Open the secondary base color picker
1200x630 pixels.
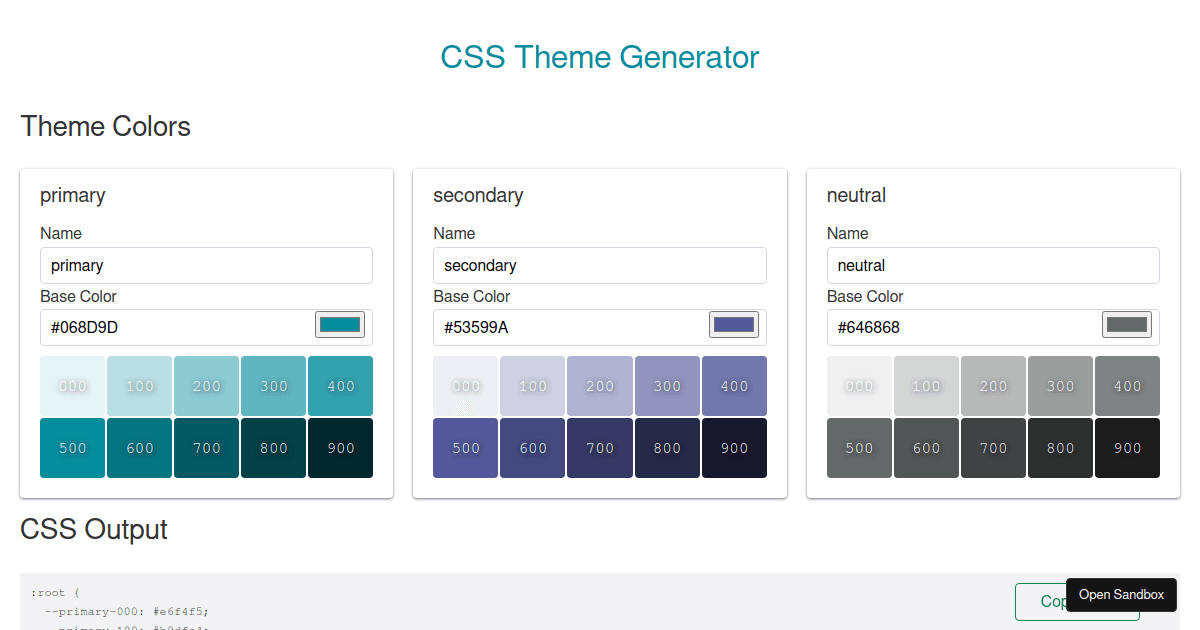tap(732, 323)
